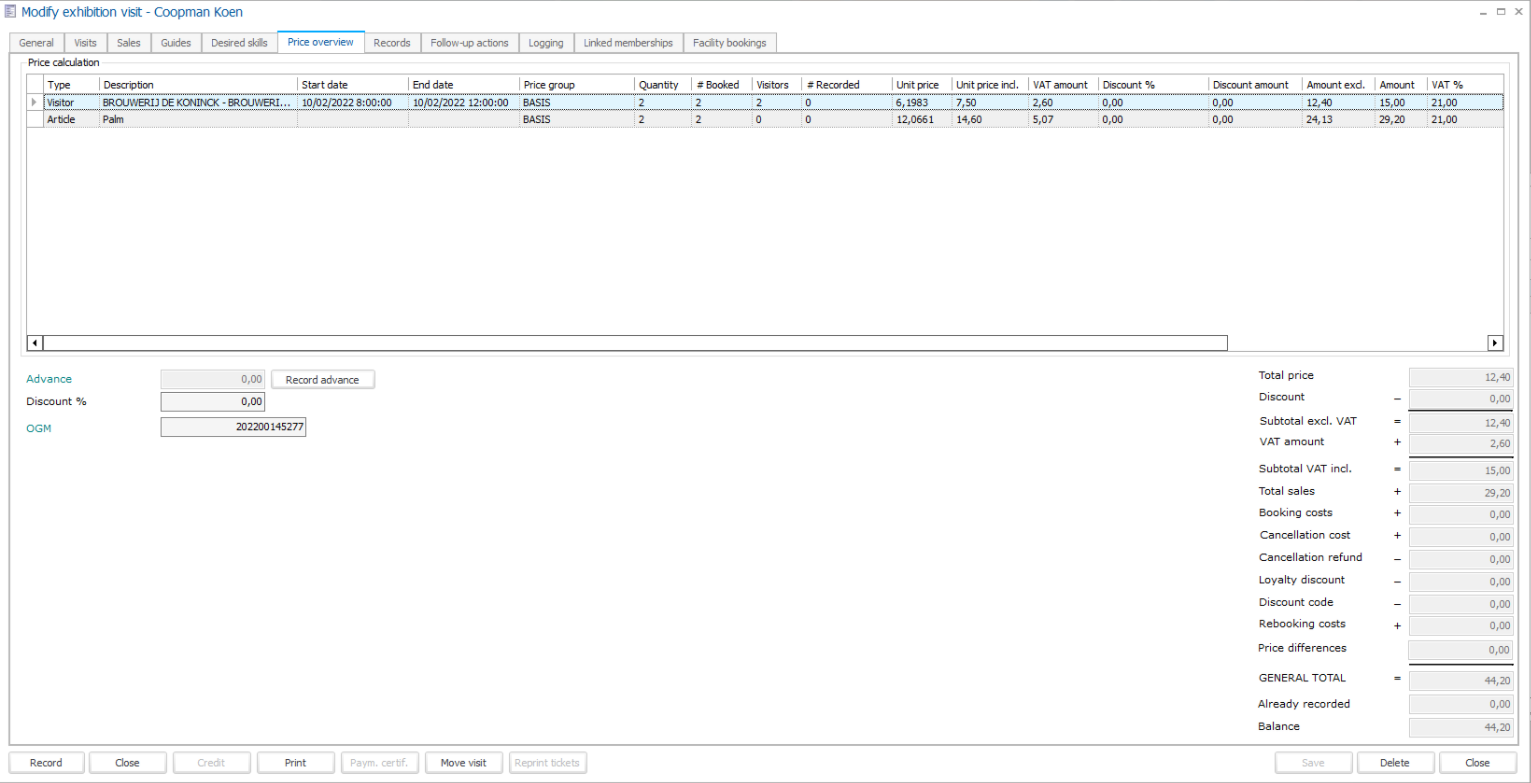
Task: Open the Visits tab
Action: [x=86, y=43]
